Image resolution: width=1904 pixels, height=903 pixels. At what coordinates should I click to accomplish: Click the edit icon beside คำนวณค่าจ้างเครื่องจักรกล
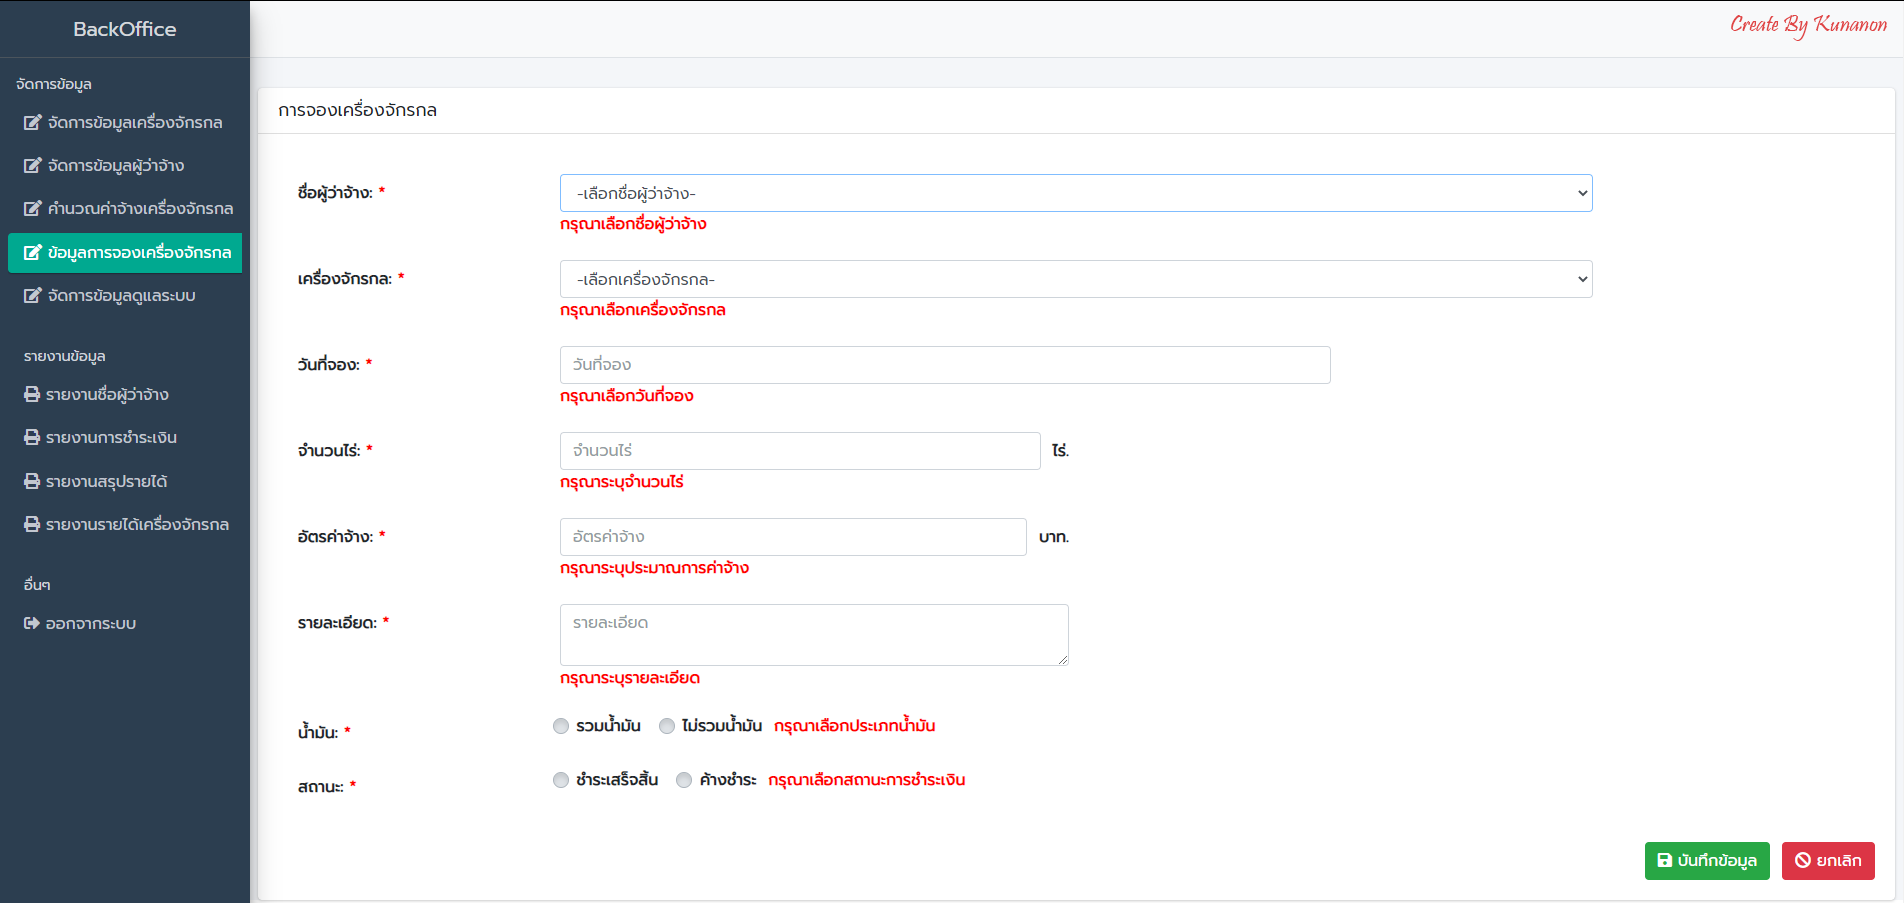pyautogui.click(x=32, y=209)
